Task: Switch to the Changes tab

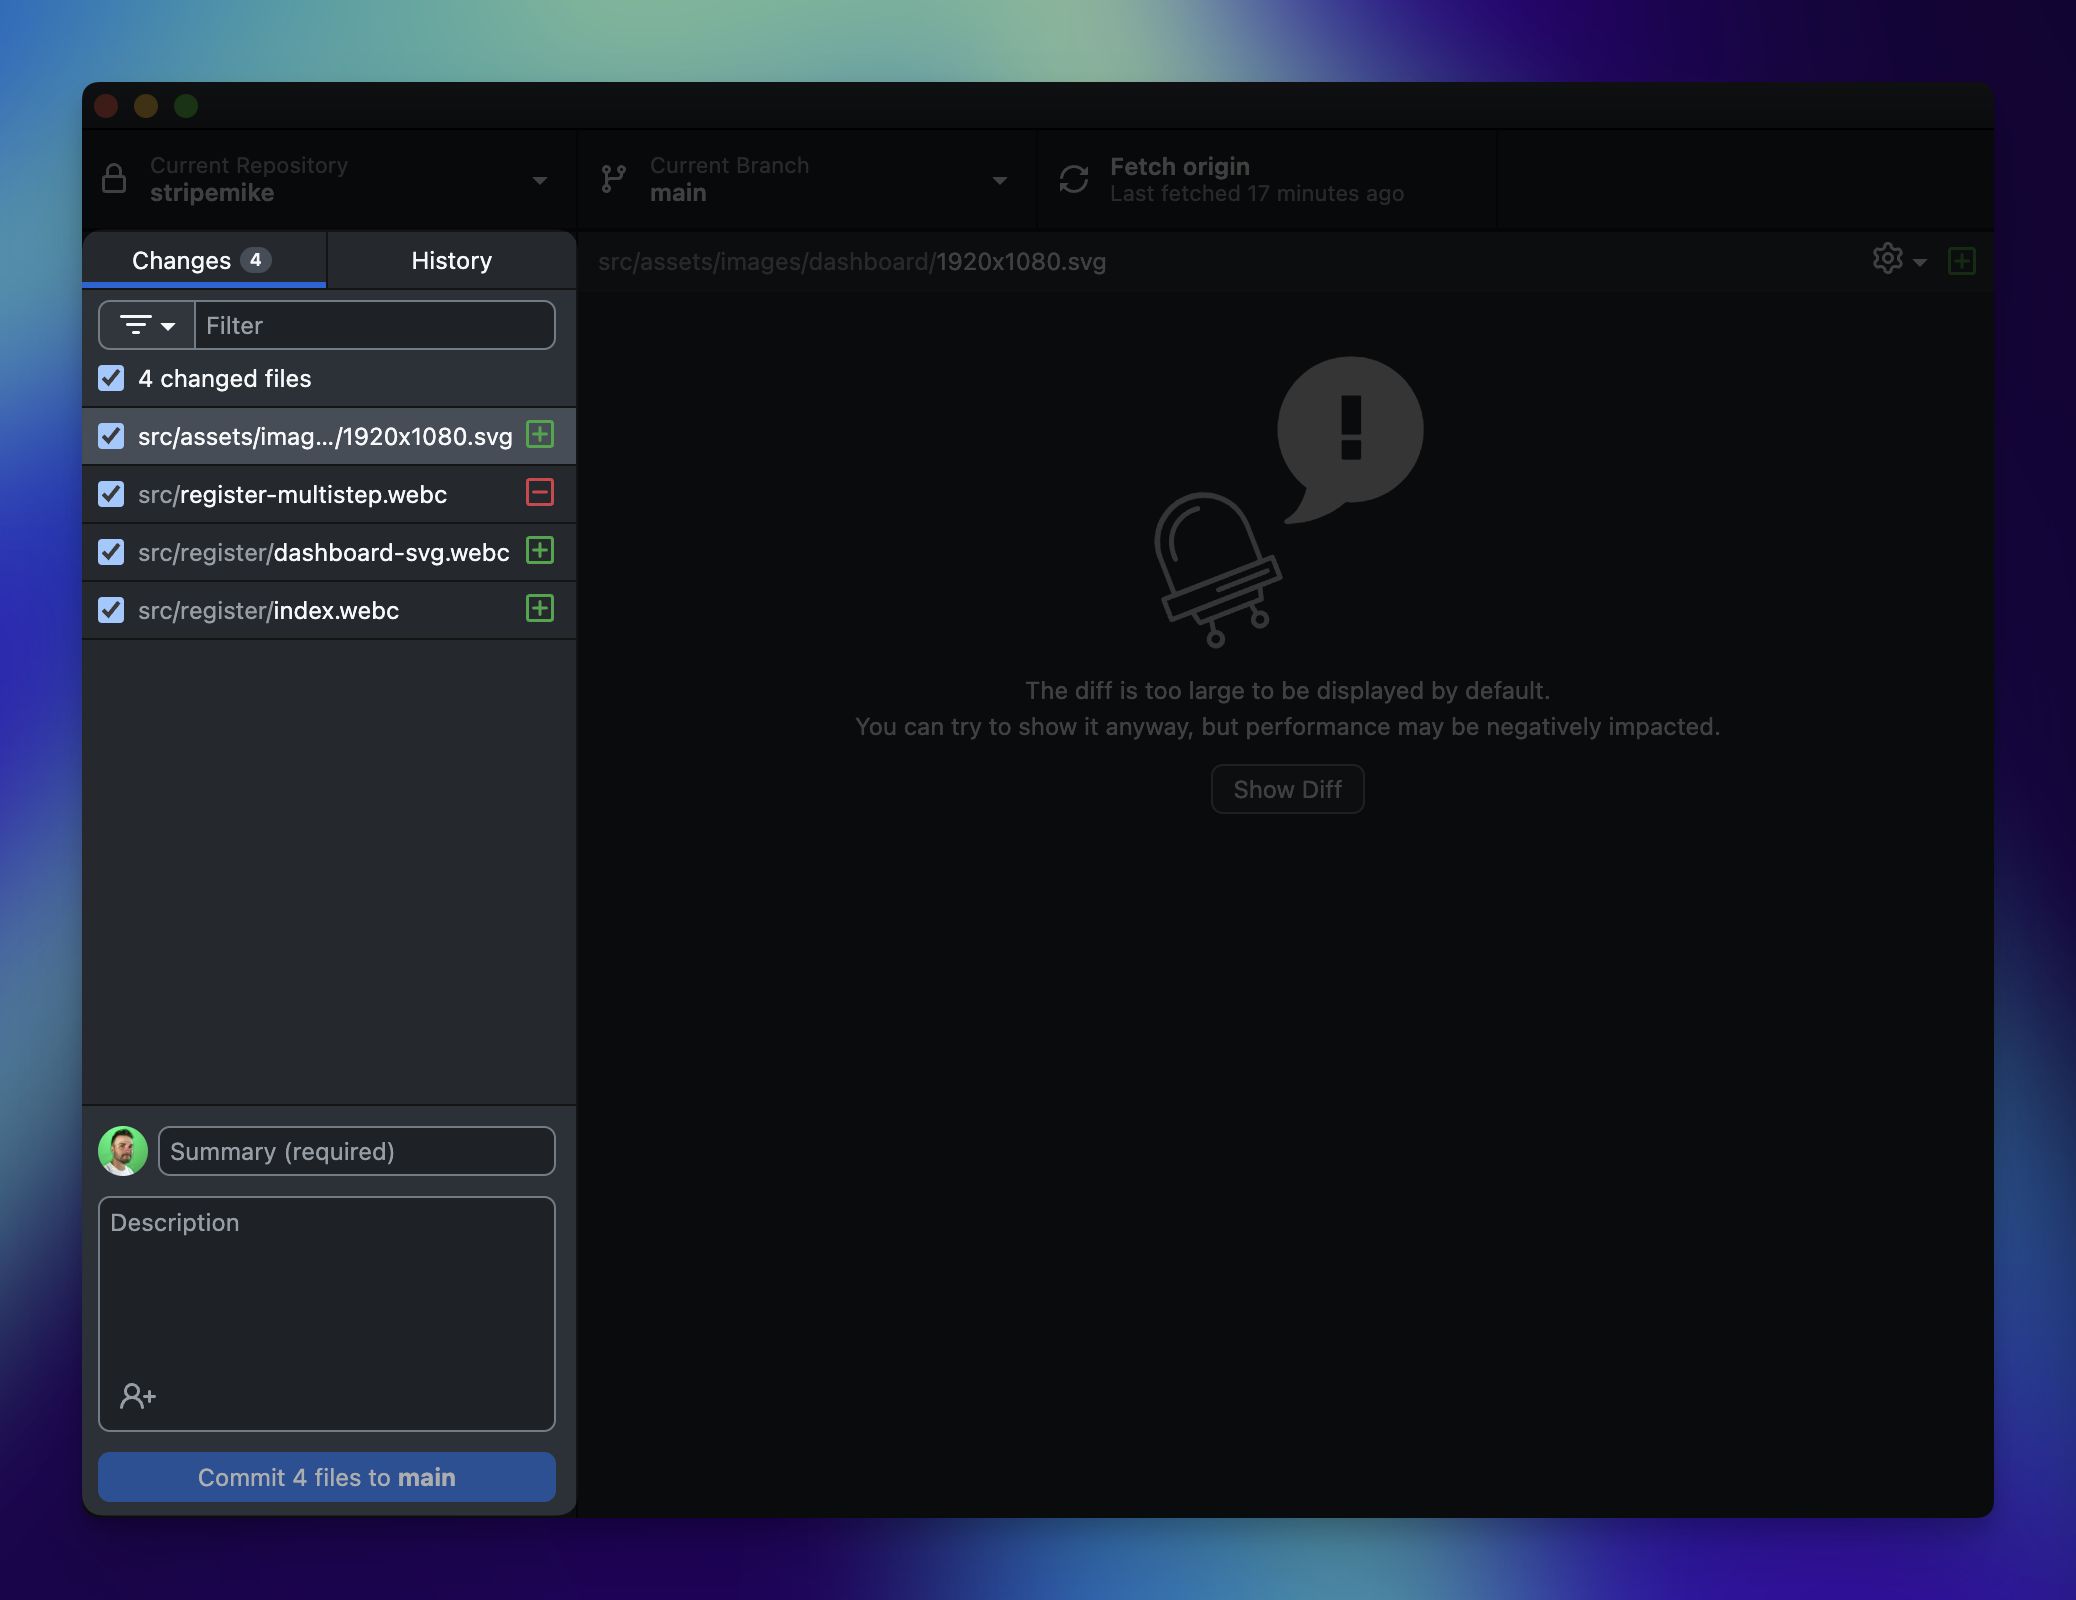Action: tap(204, 260)
